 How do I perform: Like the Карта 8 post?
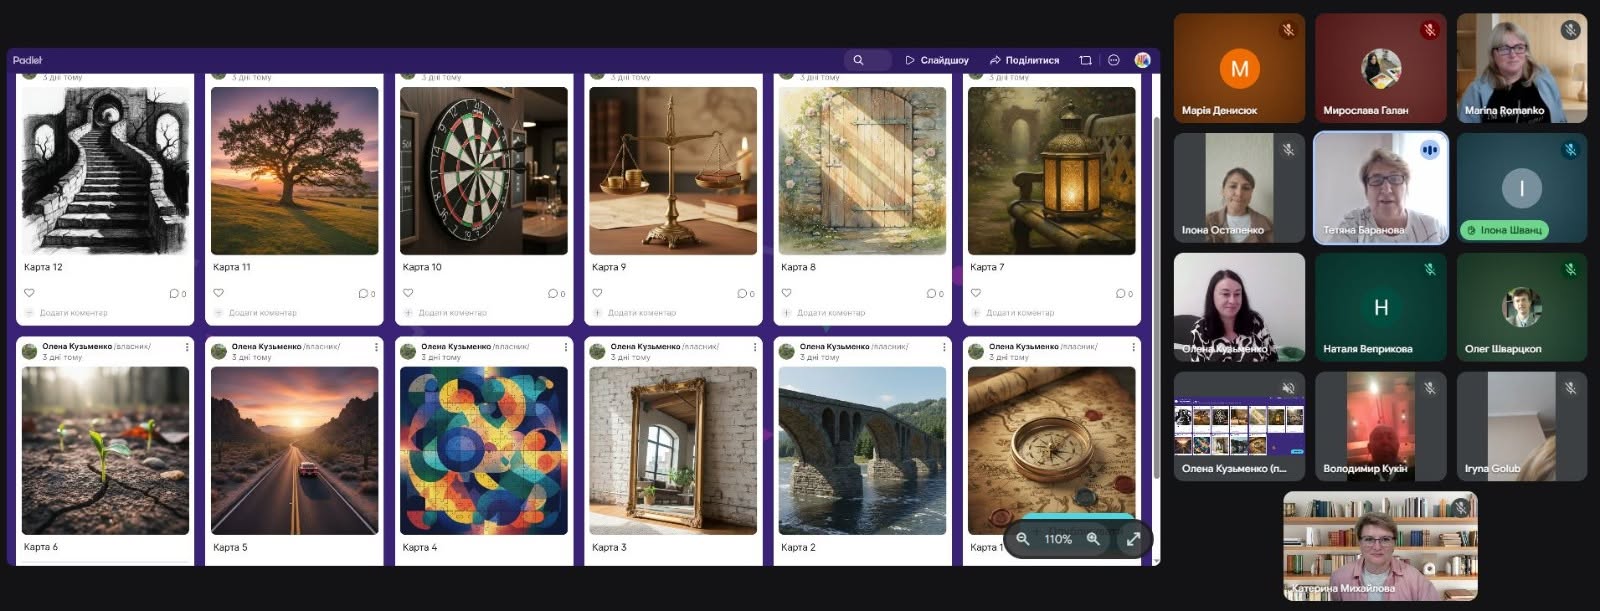[786, 293]
